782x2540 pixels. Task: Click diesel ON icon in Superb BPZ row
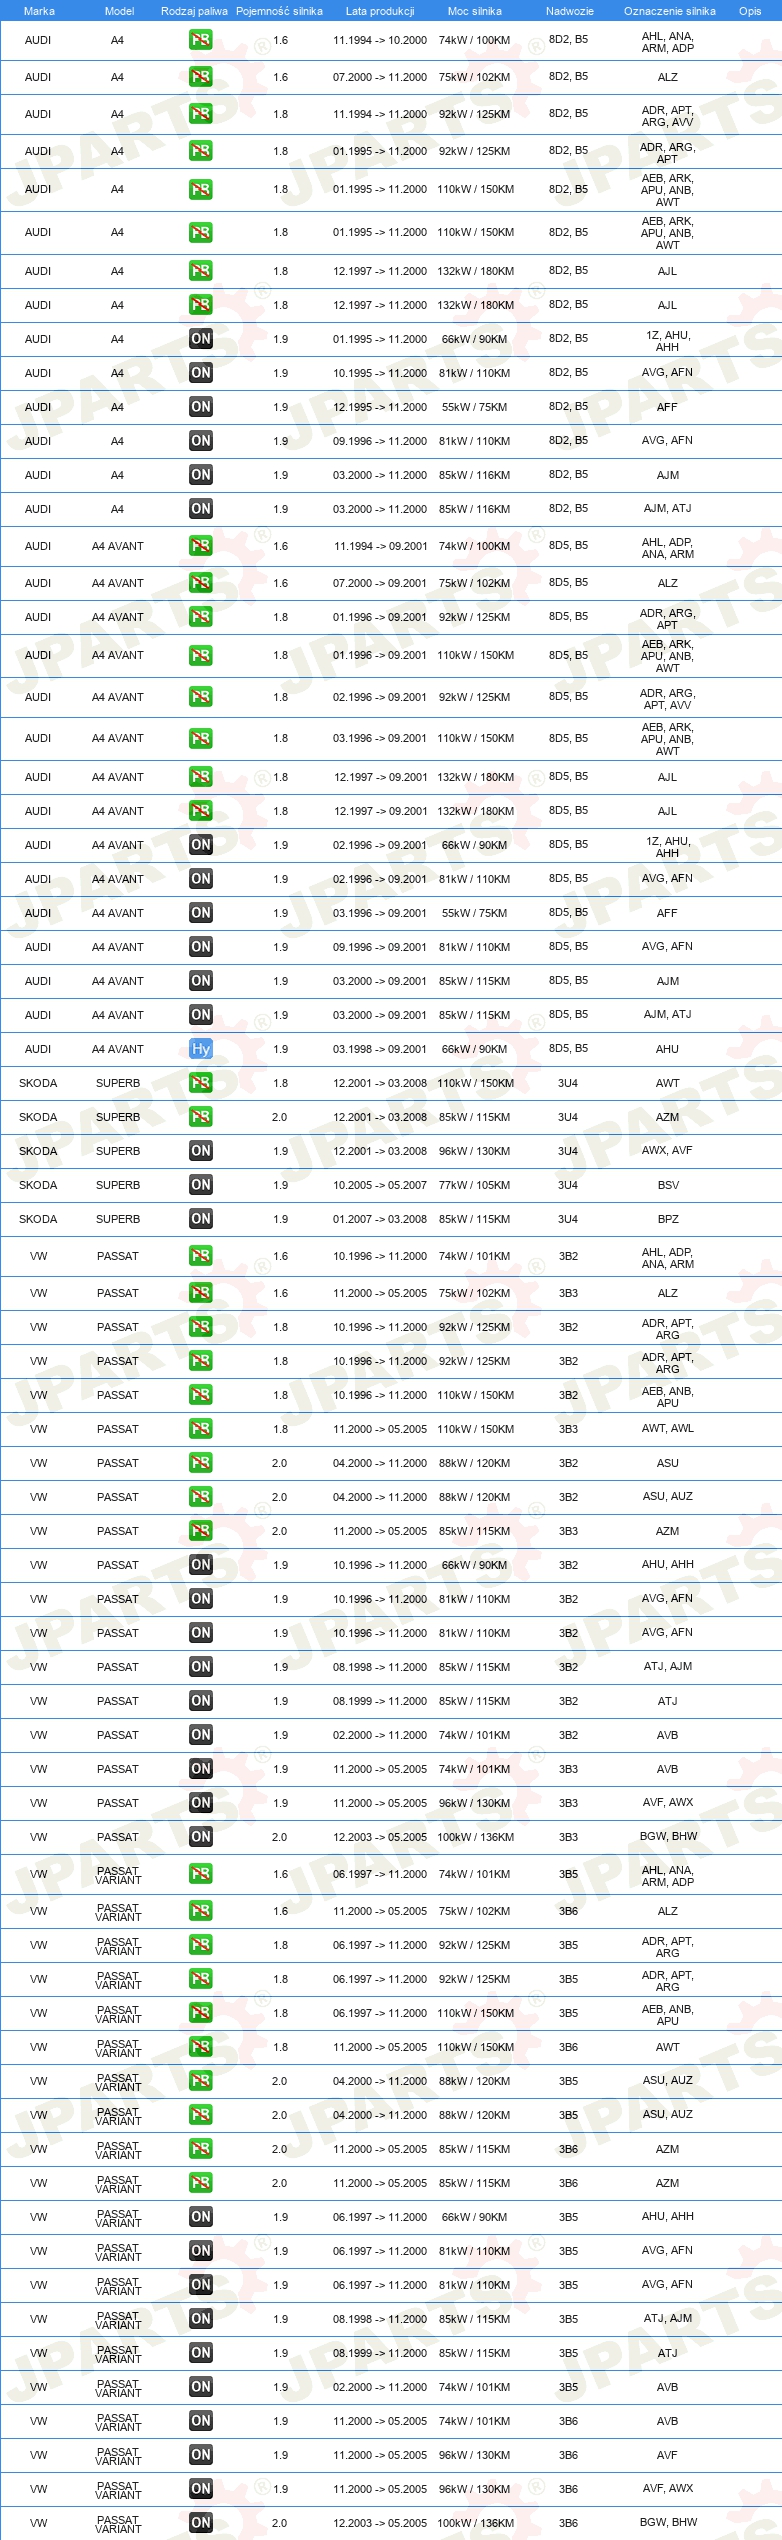pyautogui.click(x=201, y=1219)
